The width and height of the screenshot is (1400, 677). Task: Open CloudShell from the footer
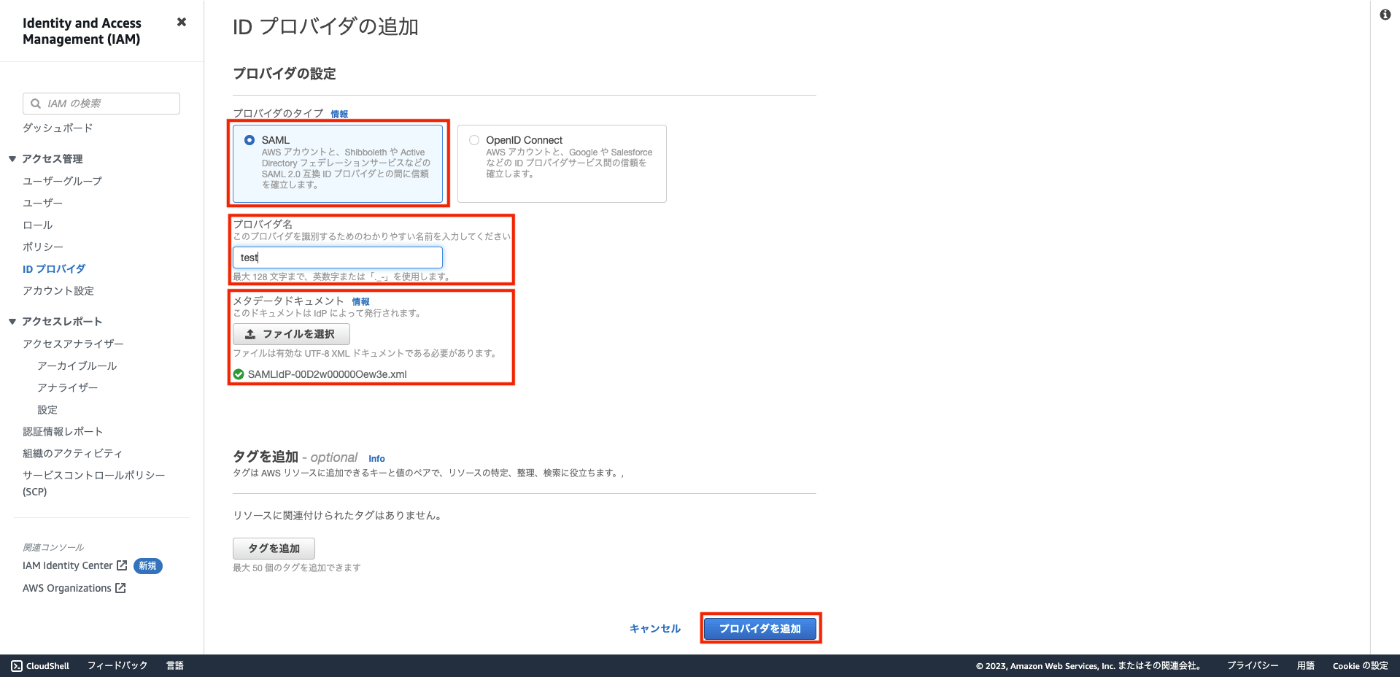coord(40,666)
